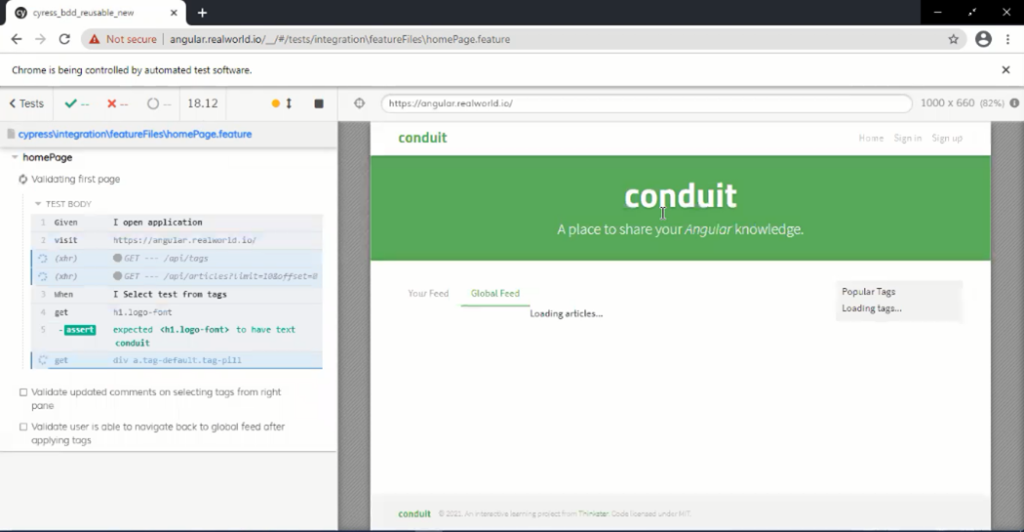Open the Chrome three-dot menu
The image size is (1024, 532).
(1010, 39)
